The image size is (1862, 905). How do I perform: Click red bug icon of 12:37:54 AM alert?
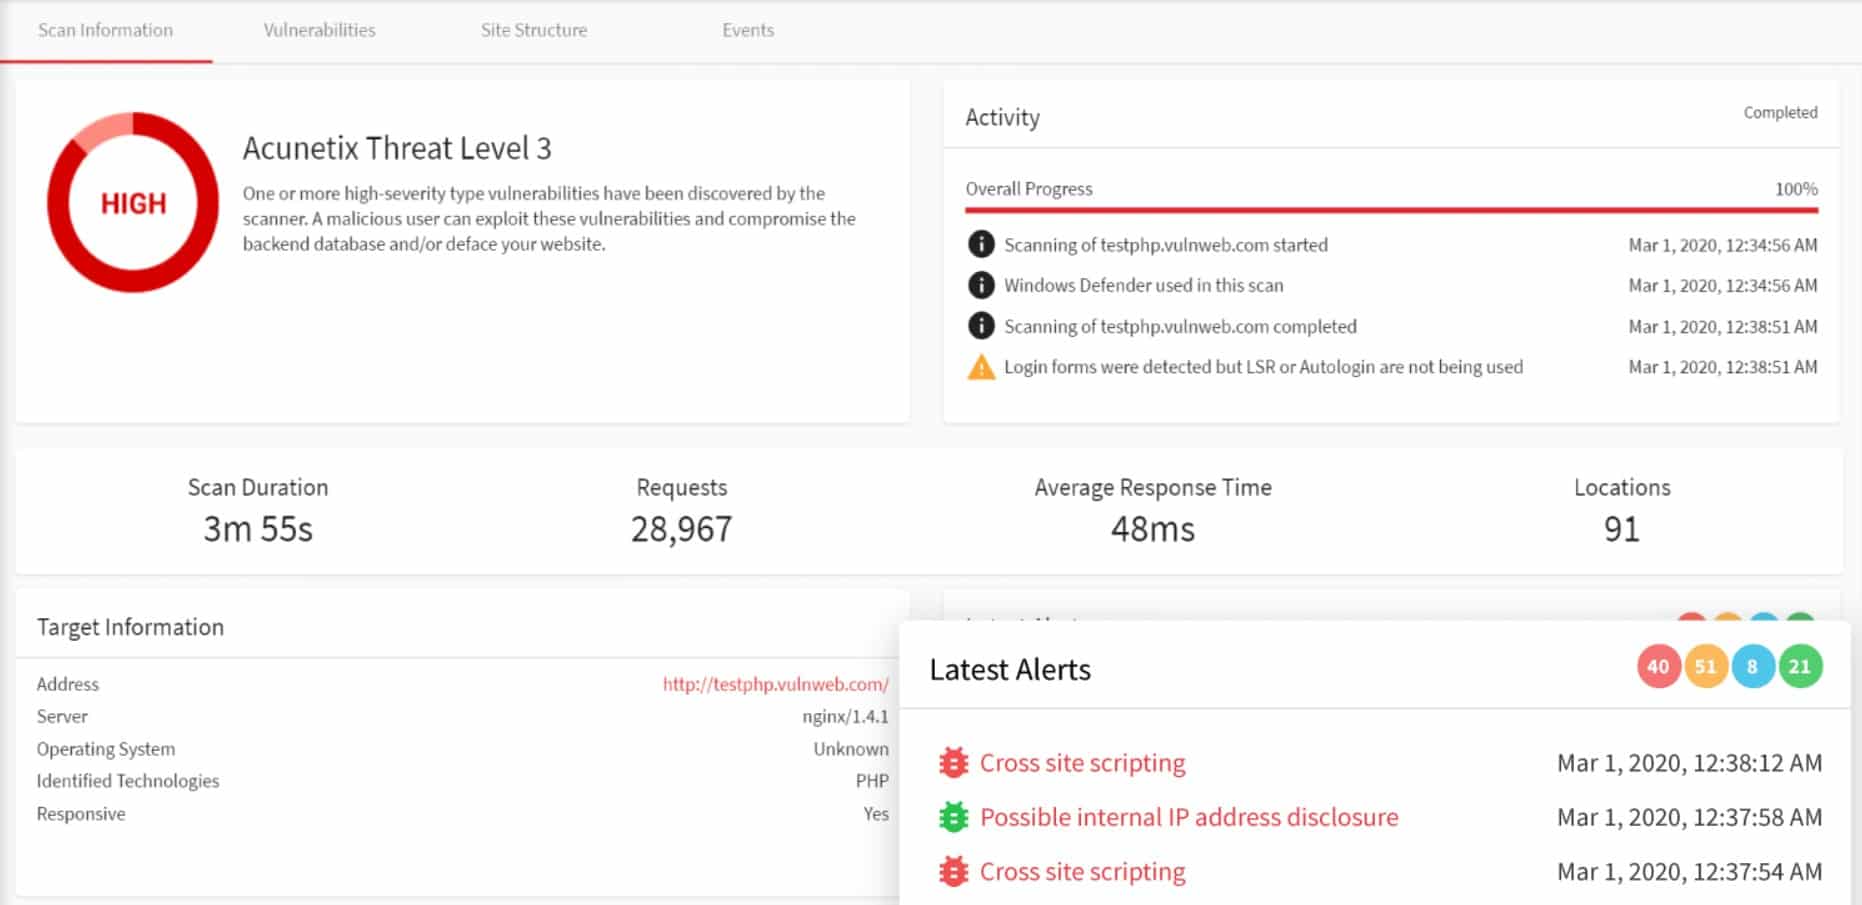coord(954,872)
